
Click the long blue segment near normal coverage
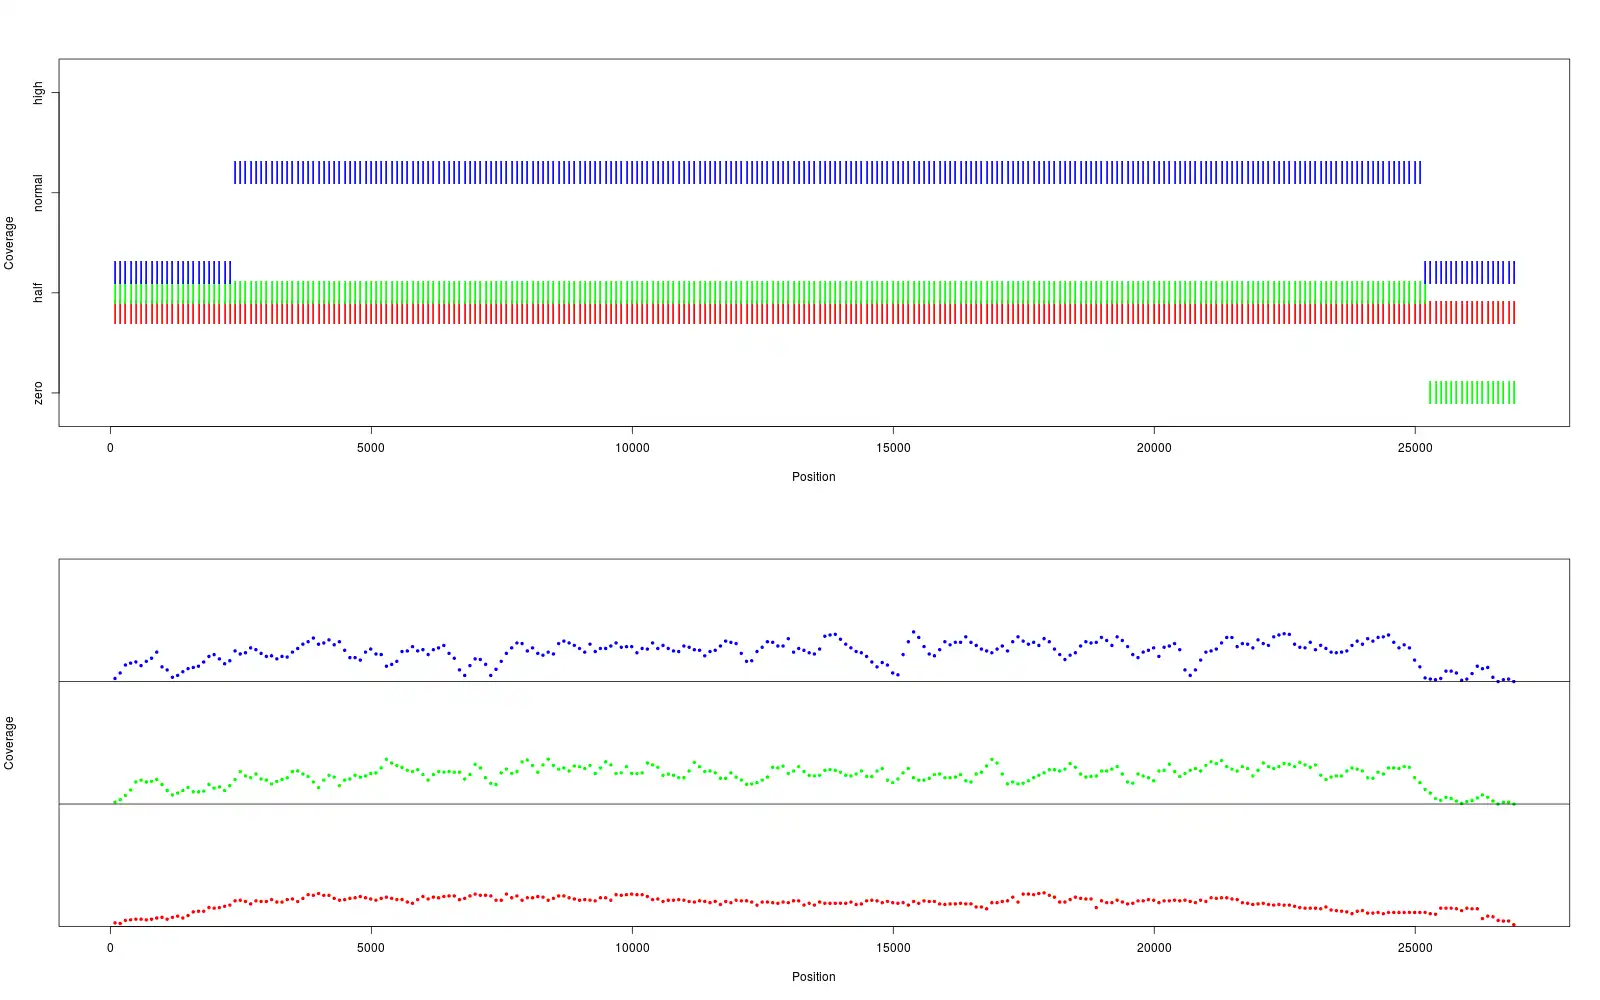point(827,172)
